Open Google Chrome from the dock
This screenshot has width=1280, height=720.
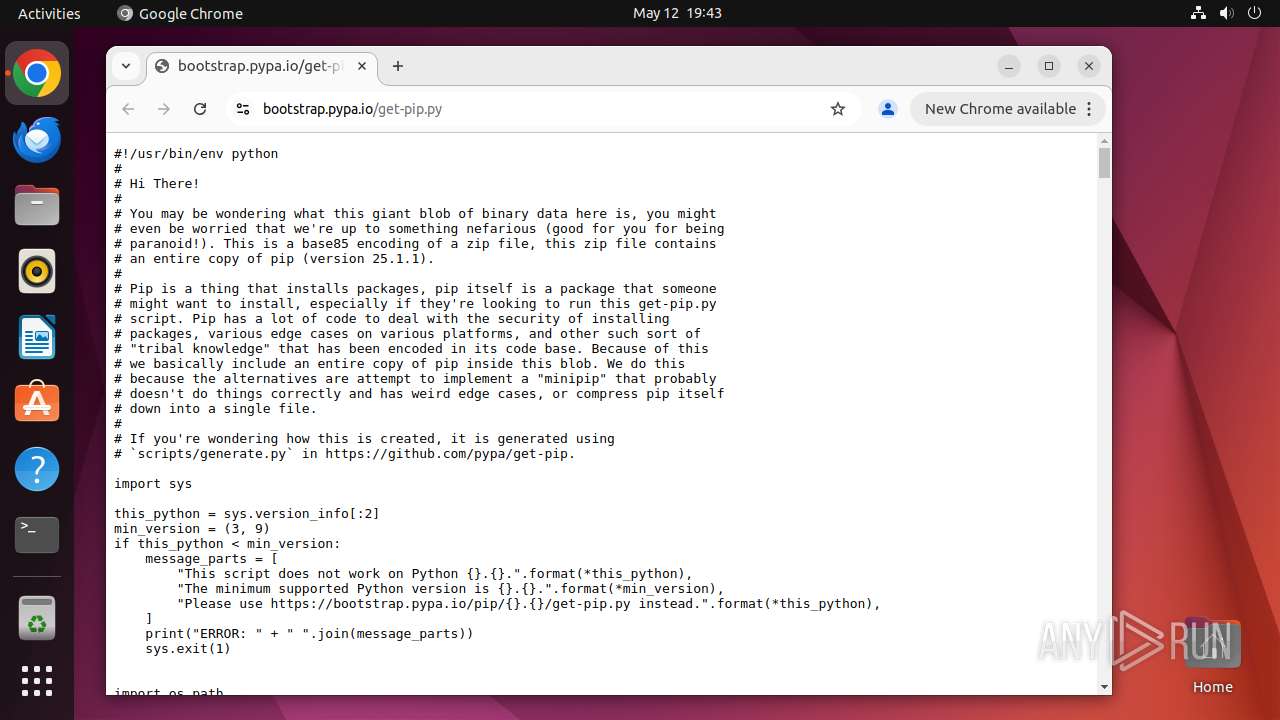point(37,74)
